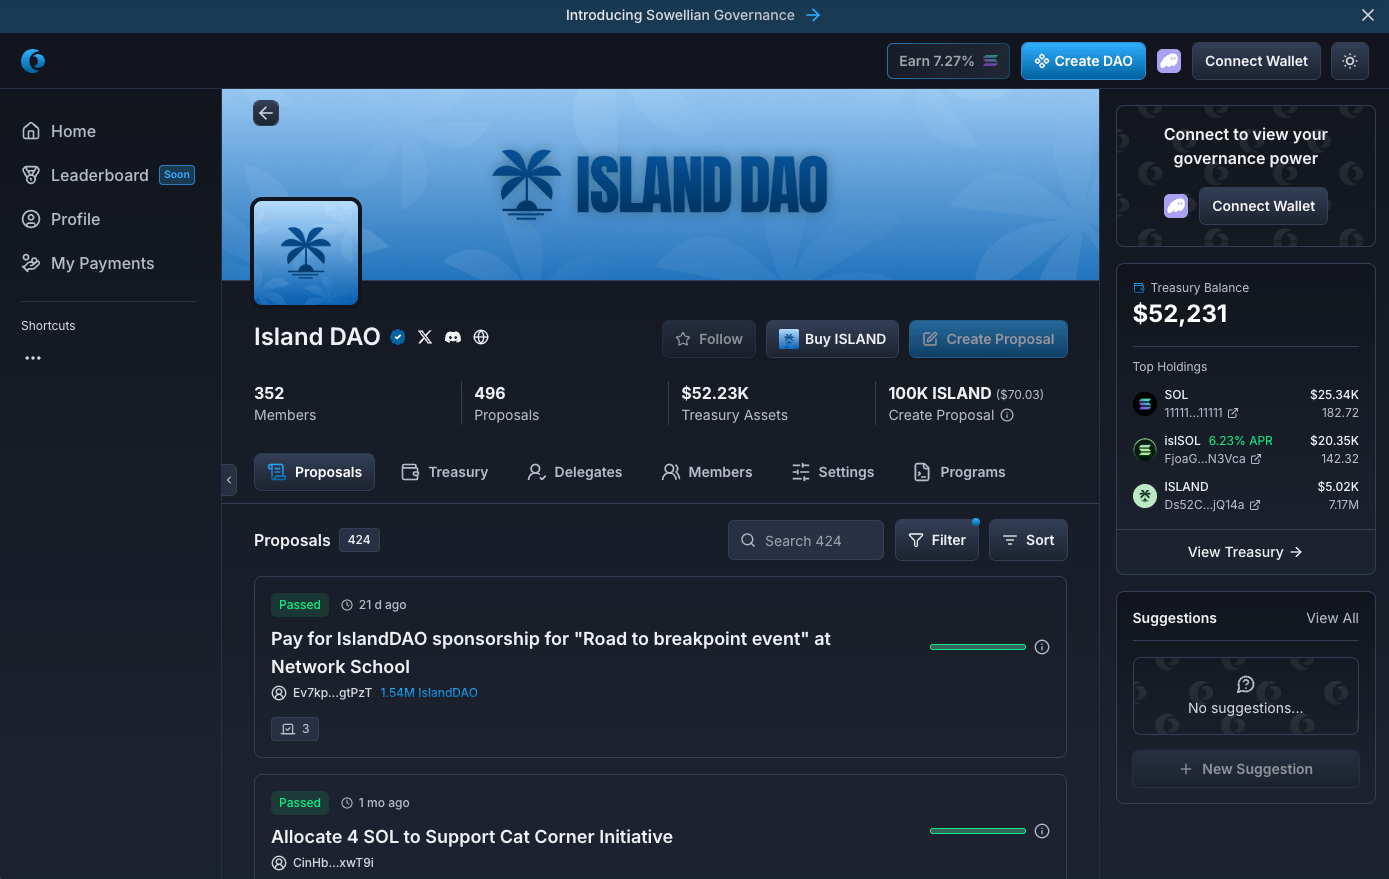1389x879 pixels.
Task: Open the Sort proposals dropdown
Action: [x=1028, y=540]
